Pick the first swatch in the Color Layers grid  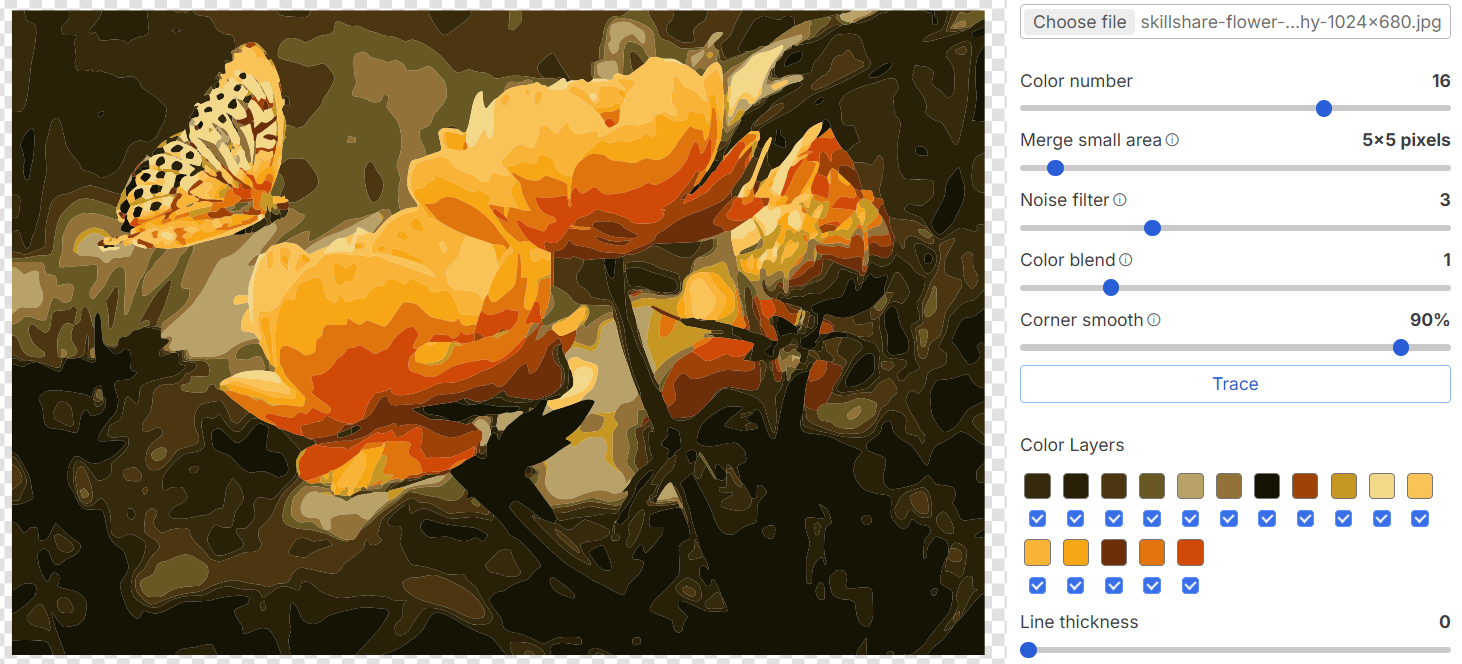[1037, 486]
